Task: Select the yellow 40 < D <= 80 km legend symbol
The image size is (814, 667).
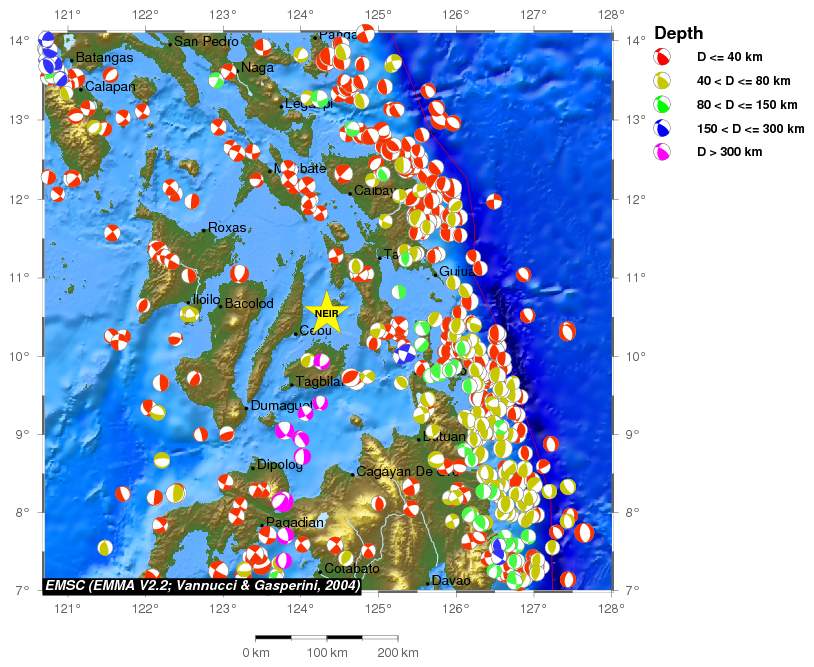Action: click(x=662, y=81)
